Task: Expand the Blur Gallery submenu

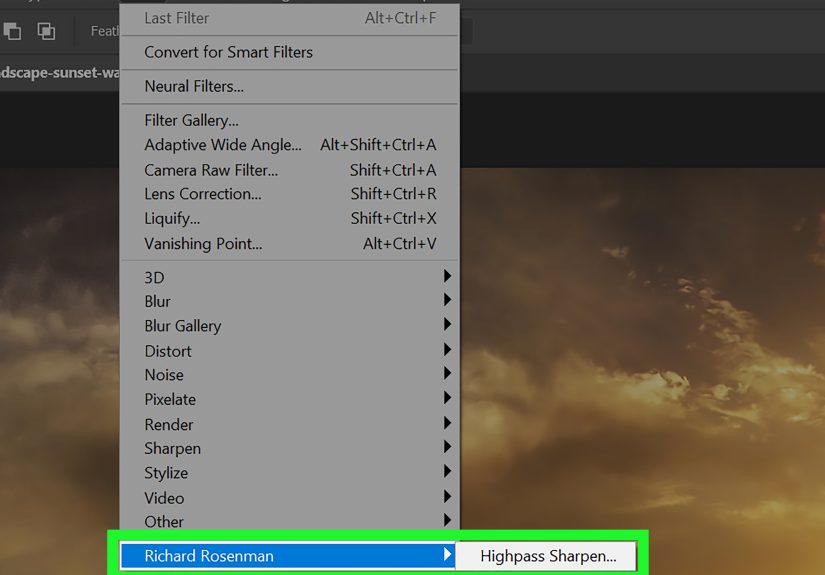Action: click(x=289, y=326)
